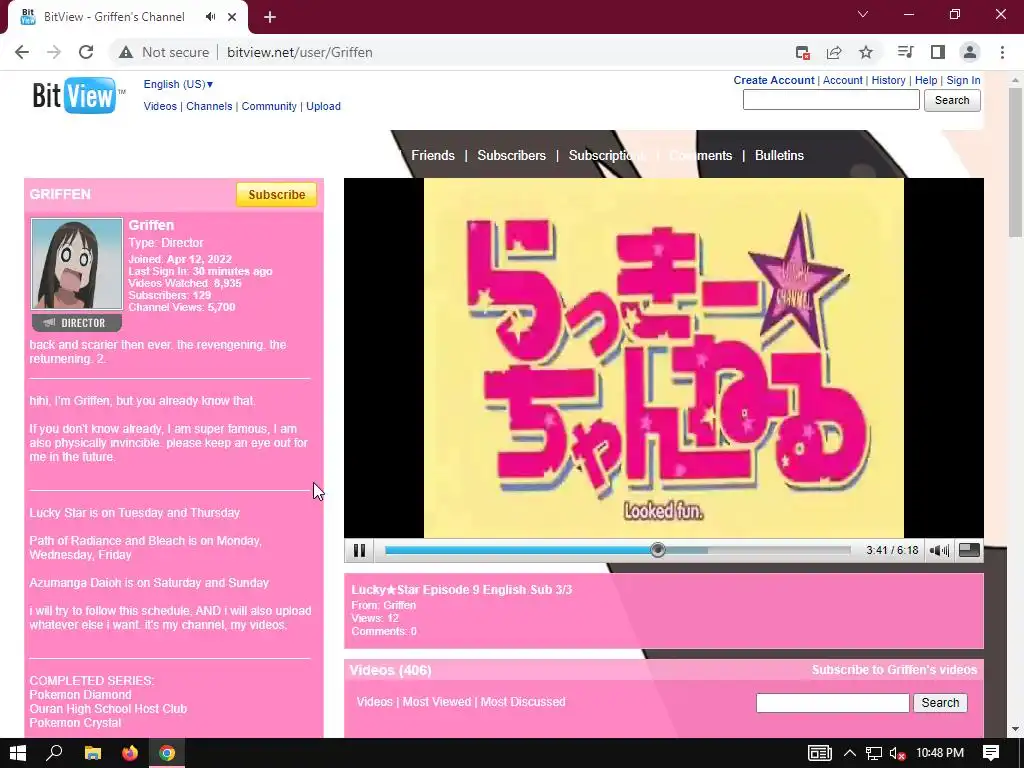
Task: Click the top Search button
Action: [x=952, y=100]
